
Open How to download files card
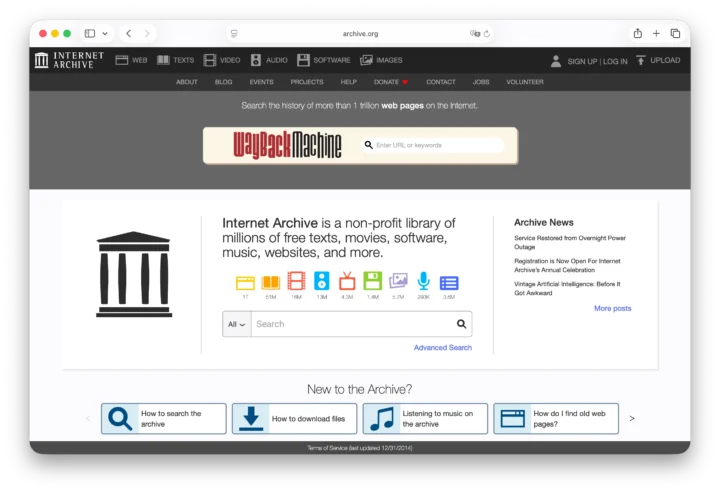[294, 419]
